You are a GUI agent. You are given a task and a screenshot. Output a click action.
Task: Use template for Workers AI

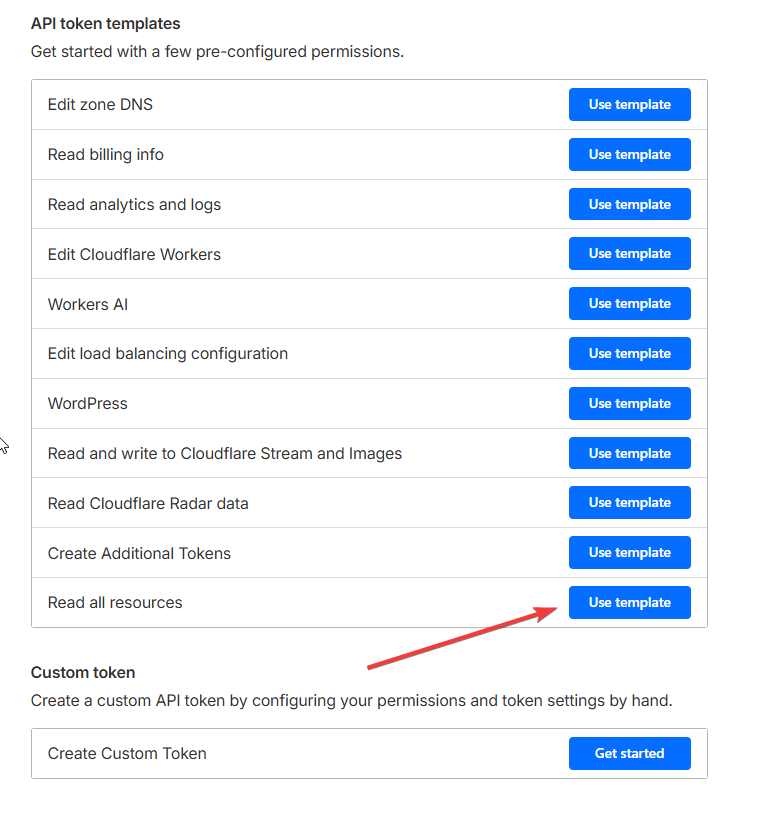pos(629,304)
